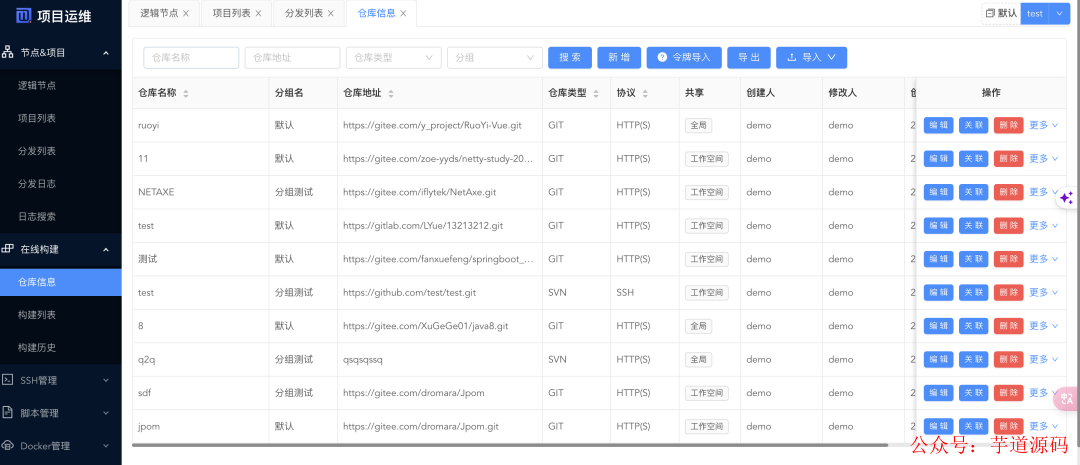Click the pink translate floating icon
The image size is (1080, 465).
(x=1066, y=397)
